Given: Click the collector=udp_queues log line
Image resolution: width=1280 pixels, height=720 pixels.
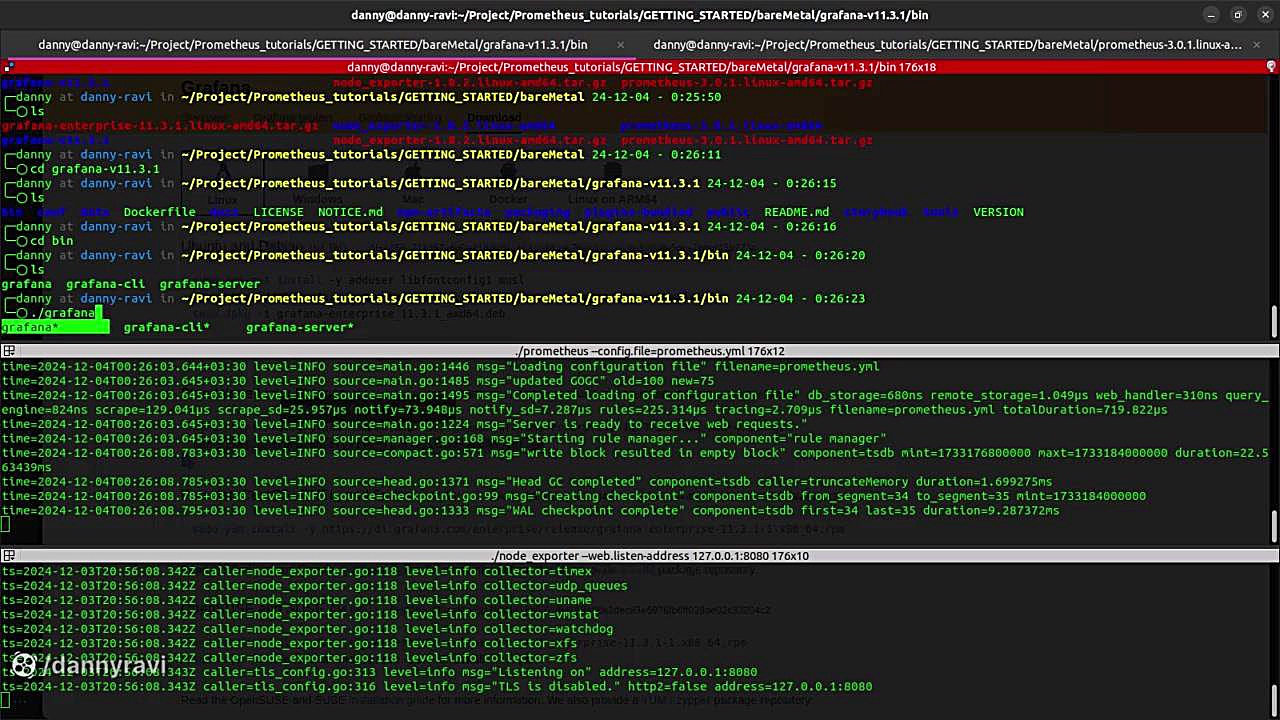Looking at the screenshot, I should (x=314, y=585).
